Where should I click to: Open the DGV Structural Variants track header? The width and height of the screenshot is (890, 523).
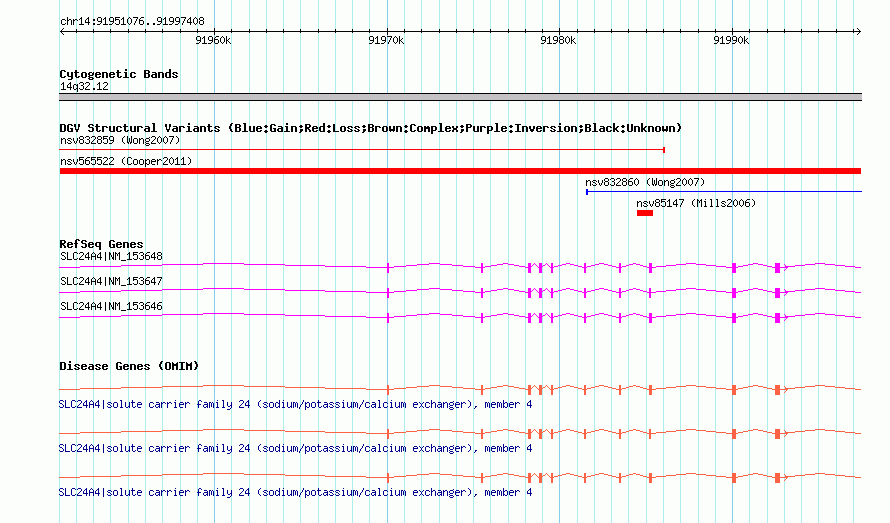tap(371, 128)
